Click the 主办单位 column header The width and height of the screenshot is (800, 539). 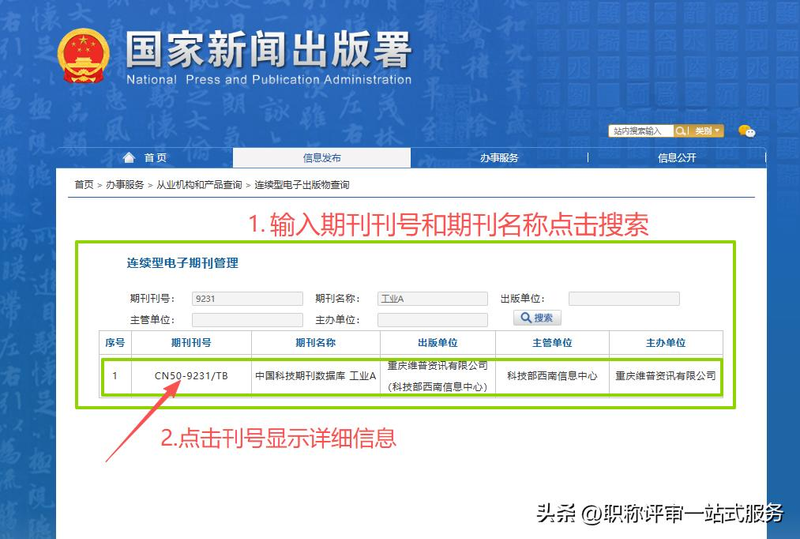coord(666,342)
